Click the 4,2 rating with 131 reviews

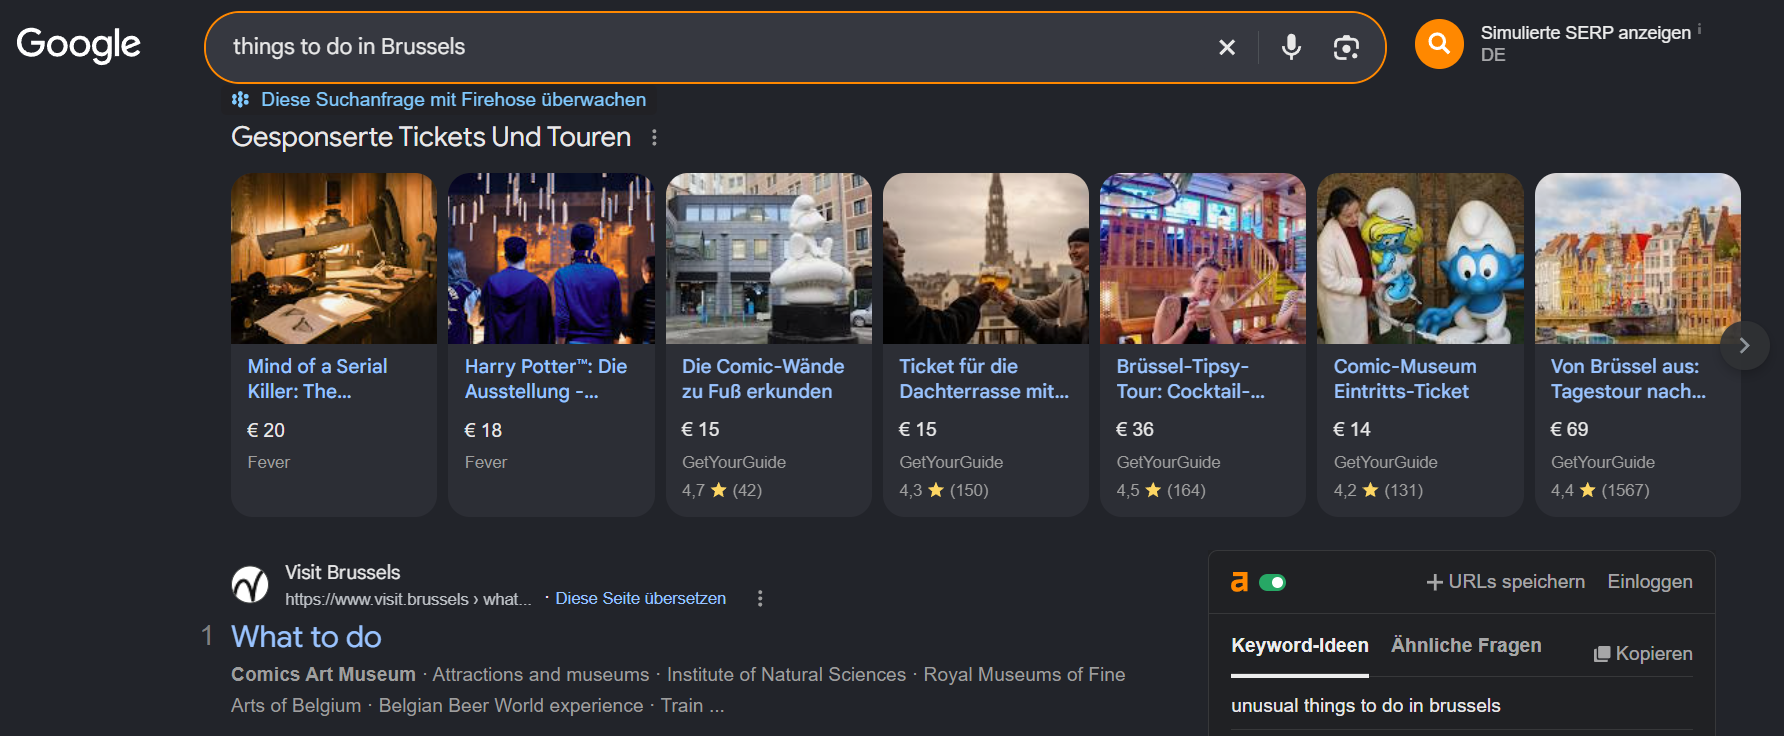(1378, 490)
